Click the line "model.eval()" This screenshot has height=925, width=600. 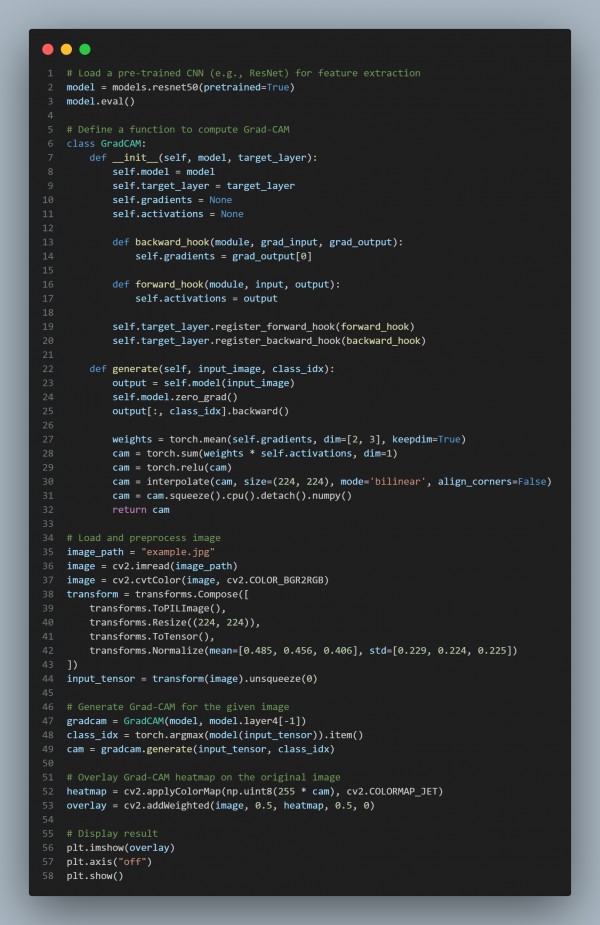(101, 101)
